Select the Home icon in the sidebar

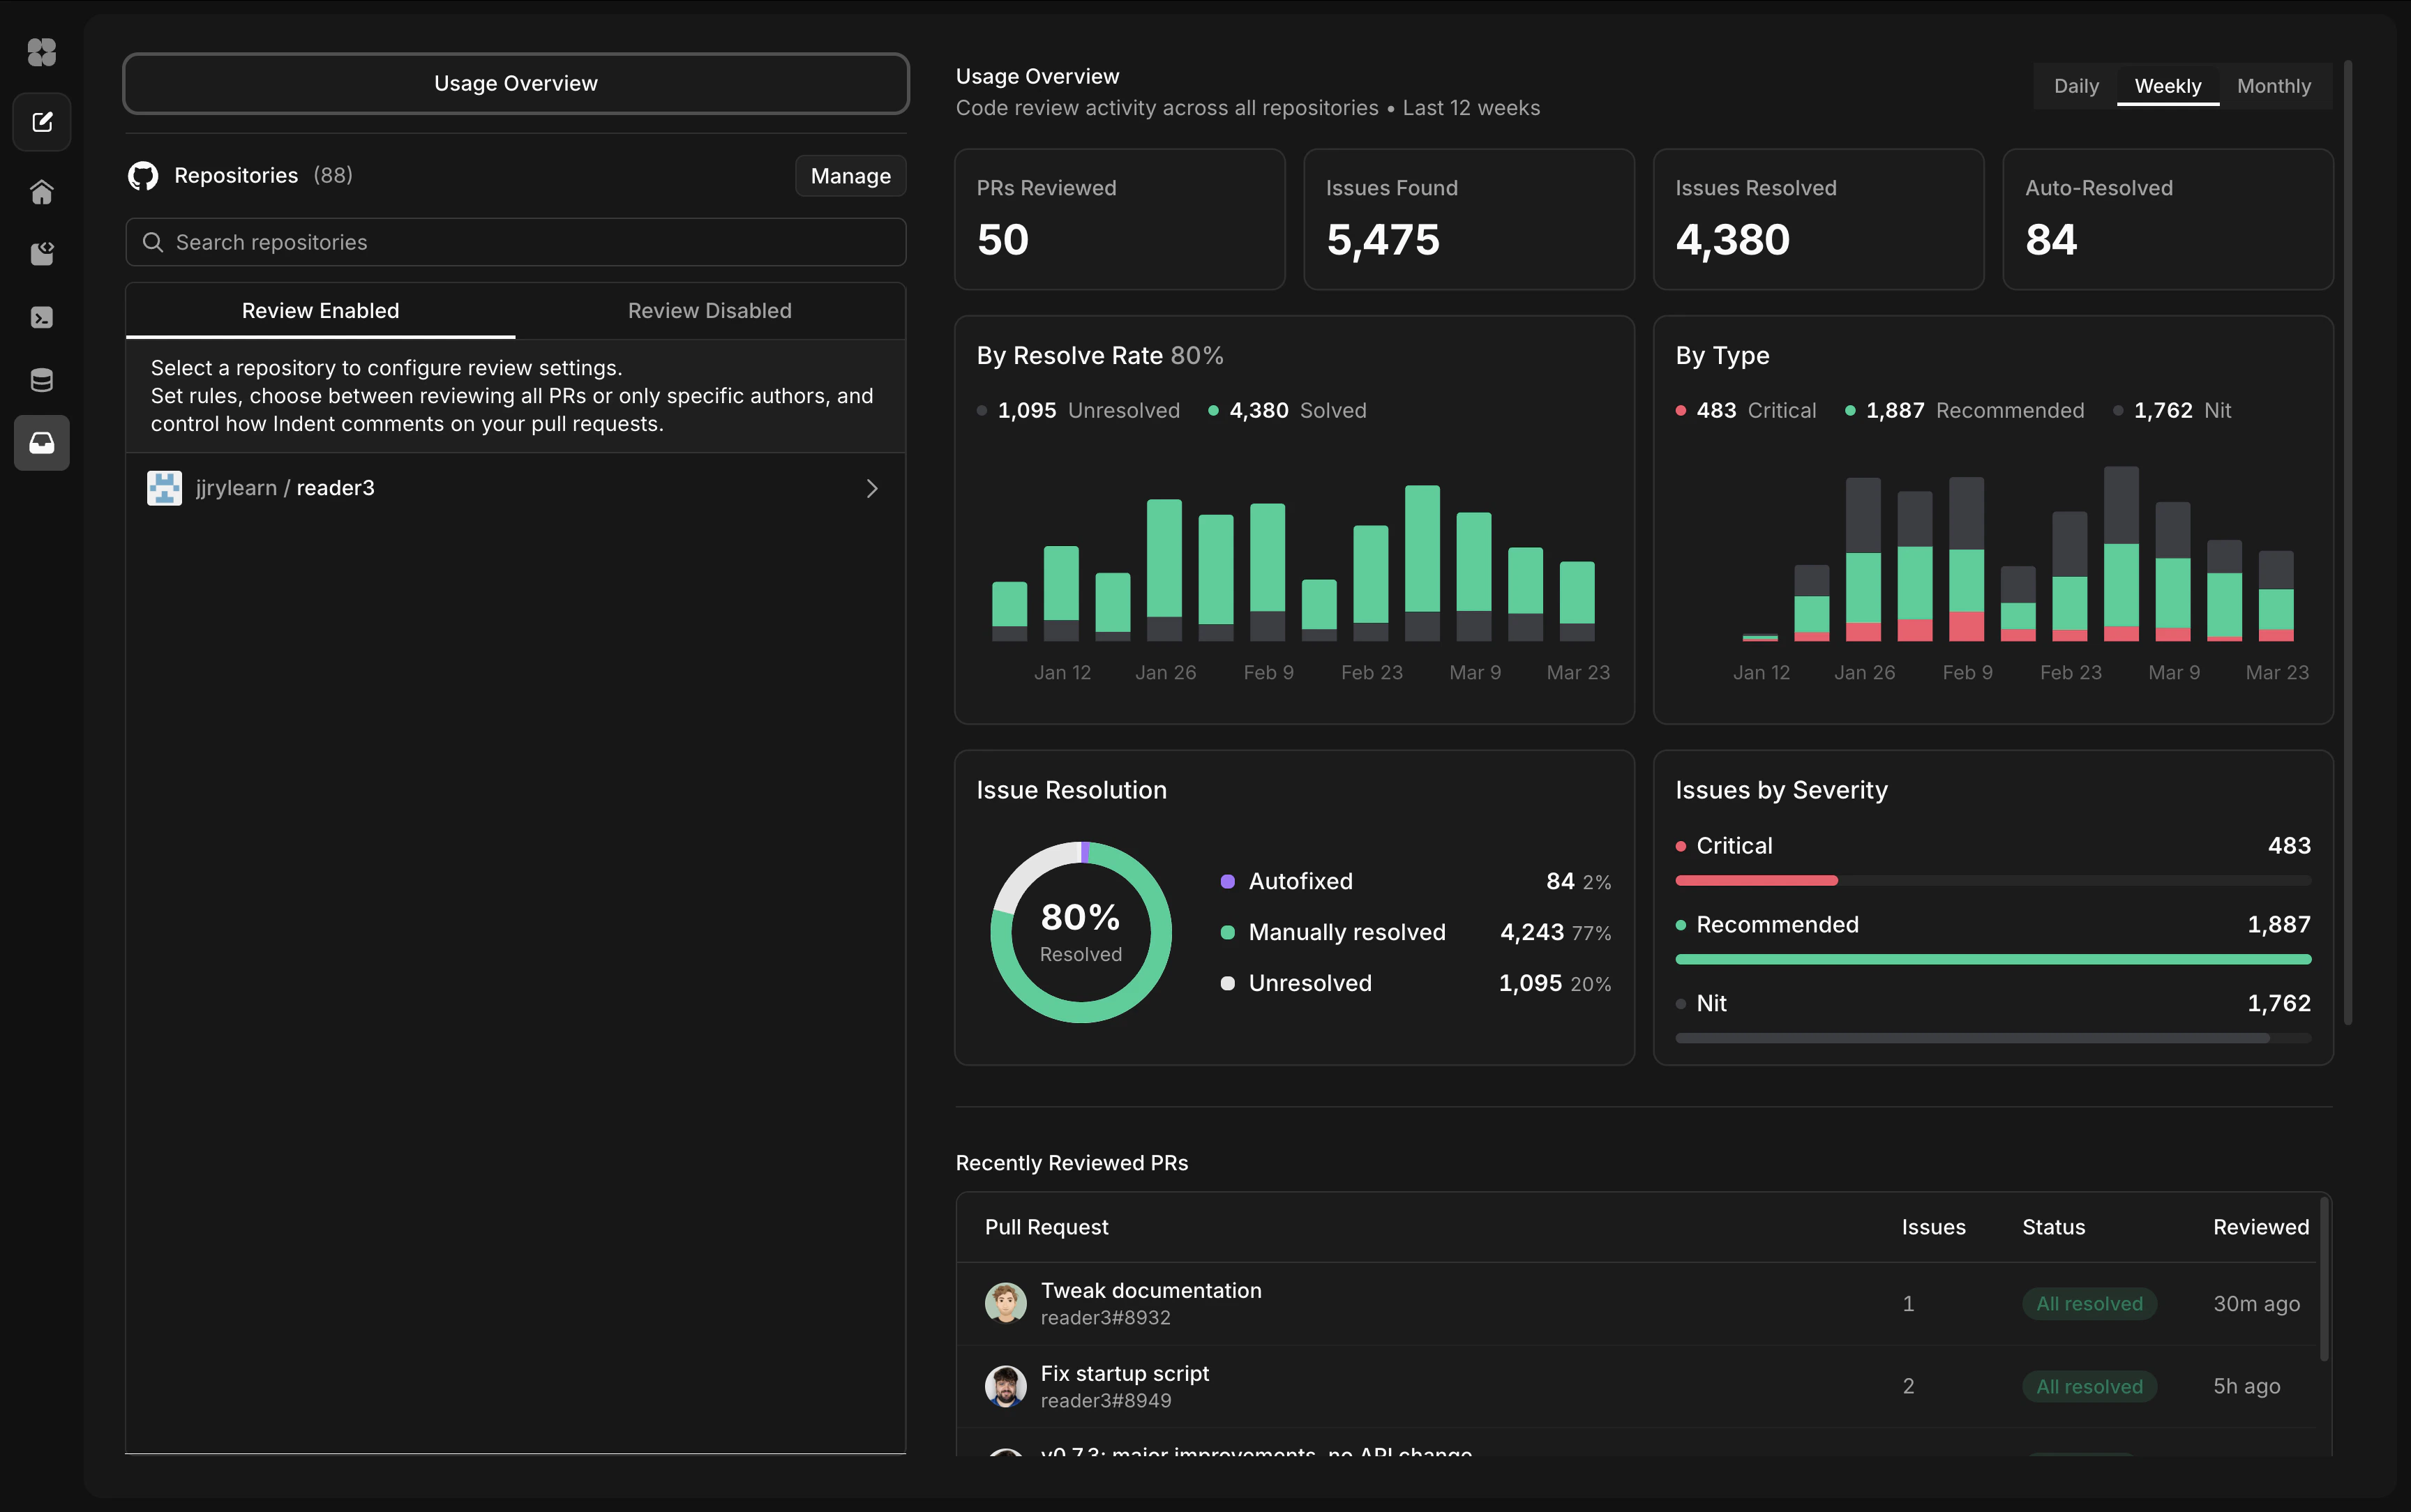[x=41, y=191]
